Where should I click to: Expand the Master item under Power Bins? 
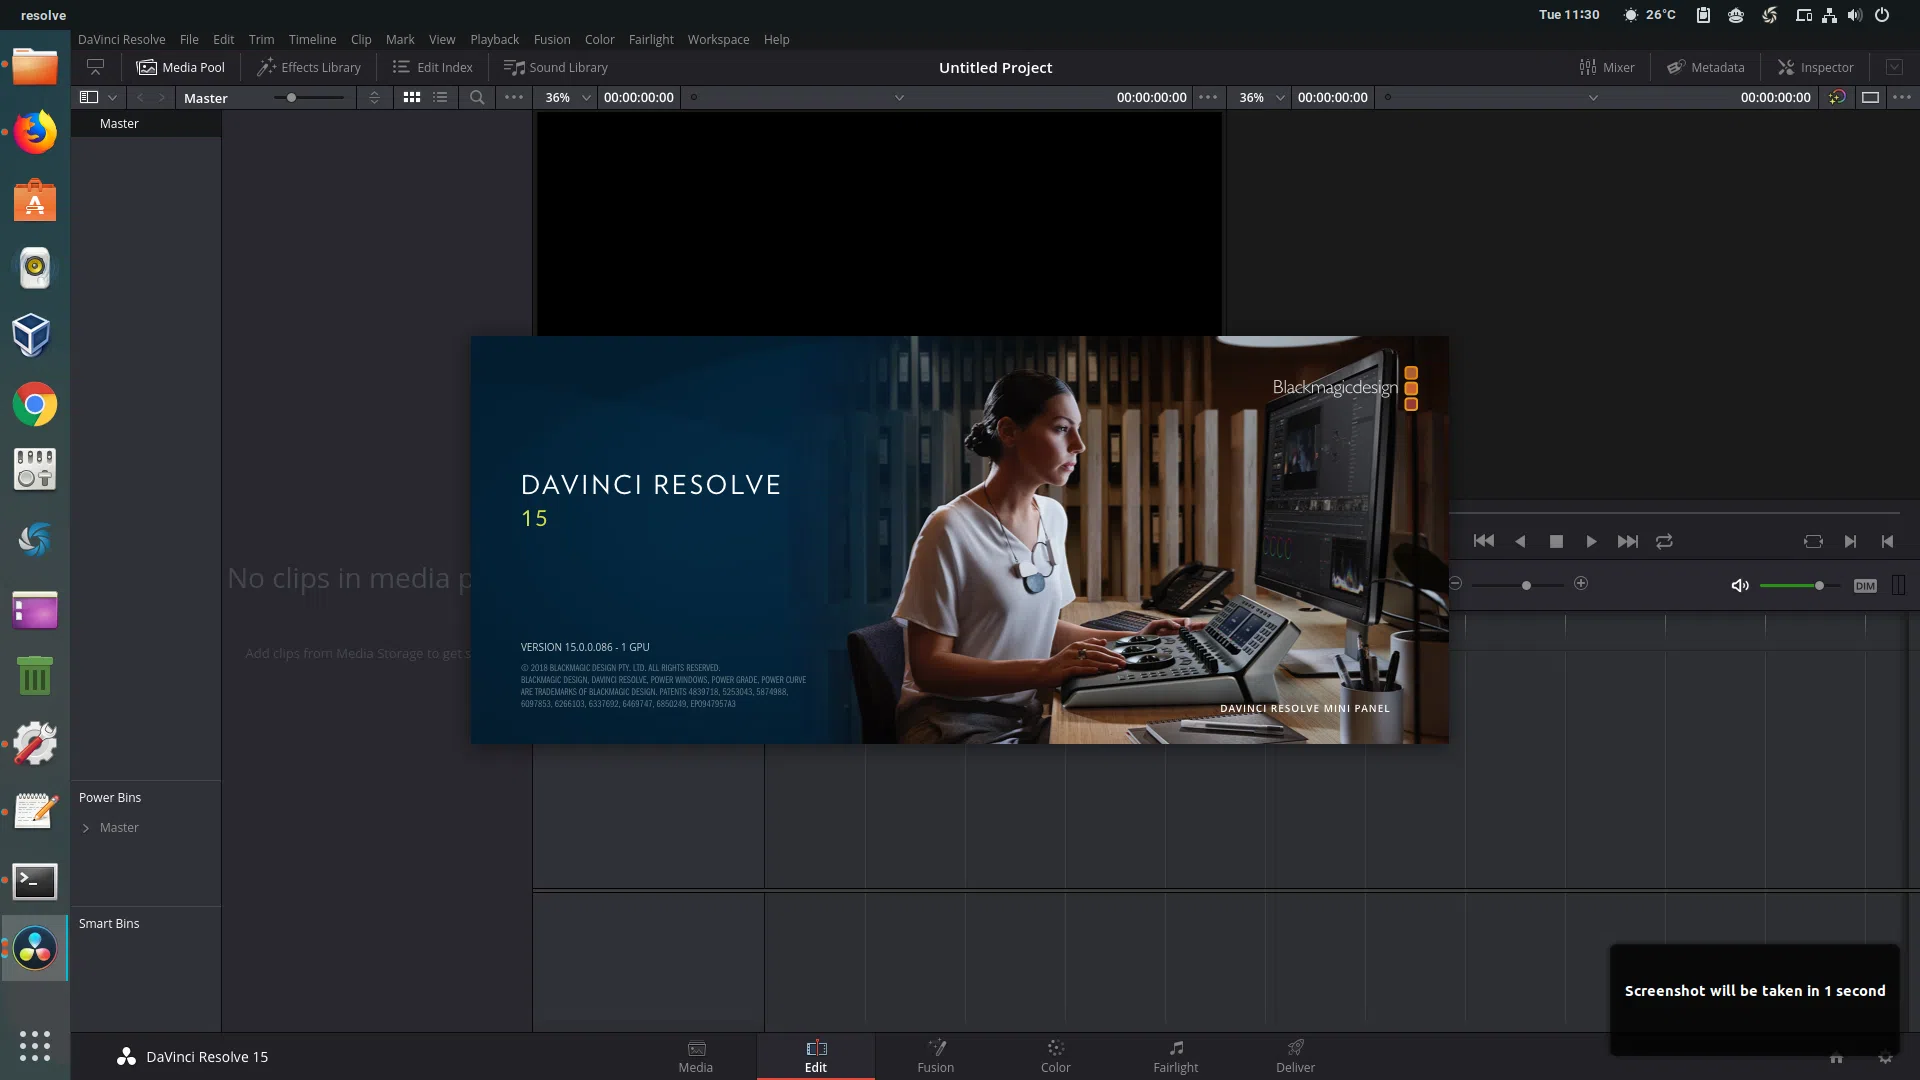click(x=88, y=827)
